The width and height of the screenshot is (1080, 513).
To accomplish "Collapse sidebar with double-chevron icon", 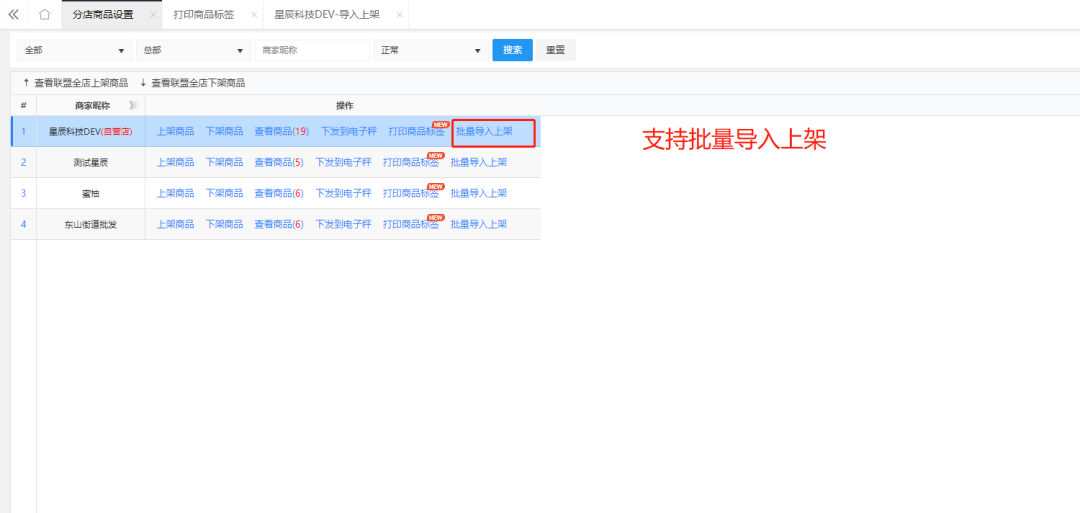I will [14, 15].
